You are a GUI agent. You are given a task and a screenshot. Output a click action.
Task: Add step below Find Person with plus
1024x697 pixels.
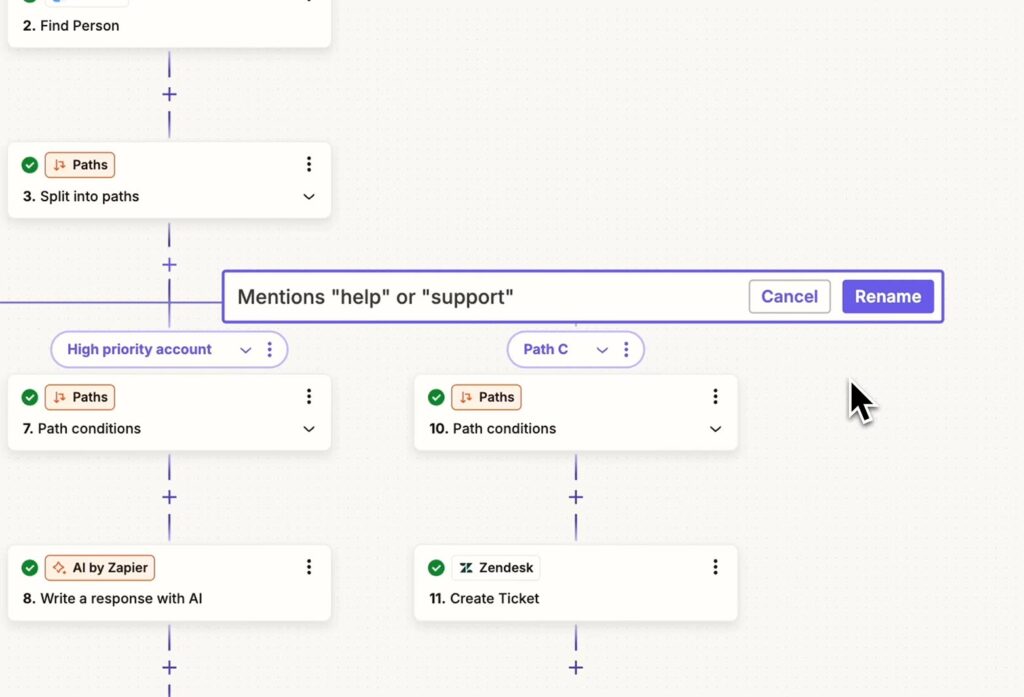coord(169,95)
